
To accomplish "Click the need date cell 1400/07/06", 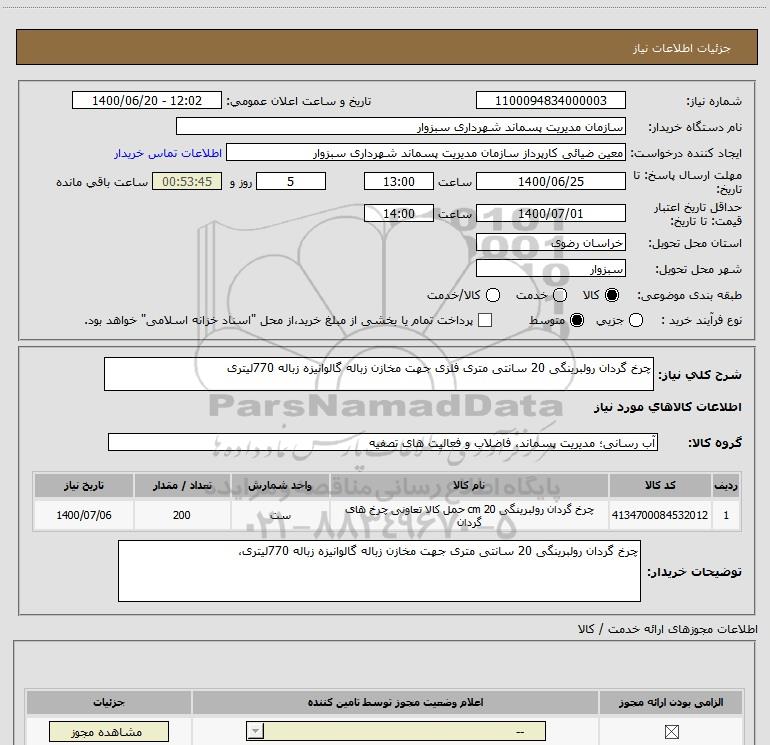I will pos(84,515).
